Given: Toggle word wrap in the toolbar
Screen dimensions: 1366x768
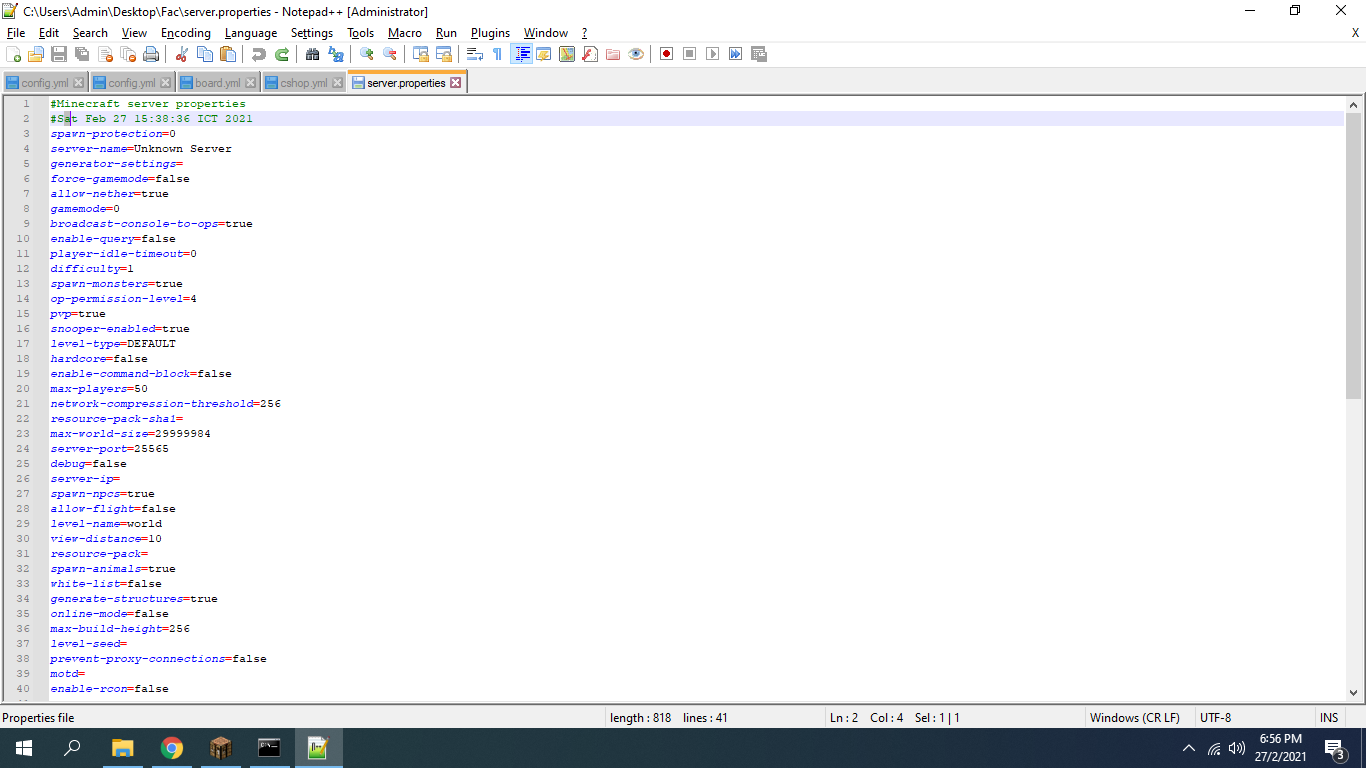Looking at the screenshot, I should pos(475,54).
